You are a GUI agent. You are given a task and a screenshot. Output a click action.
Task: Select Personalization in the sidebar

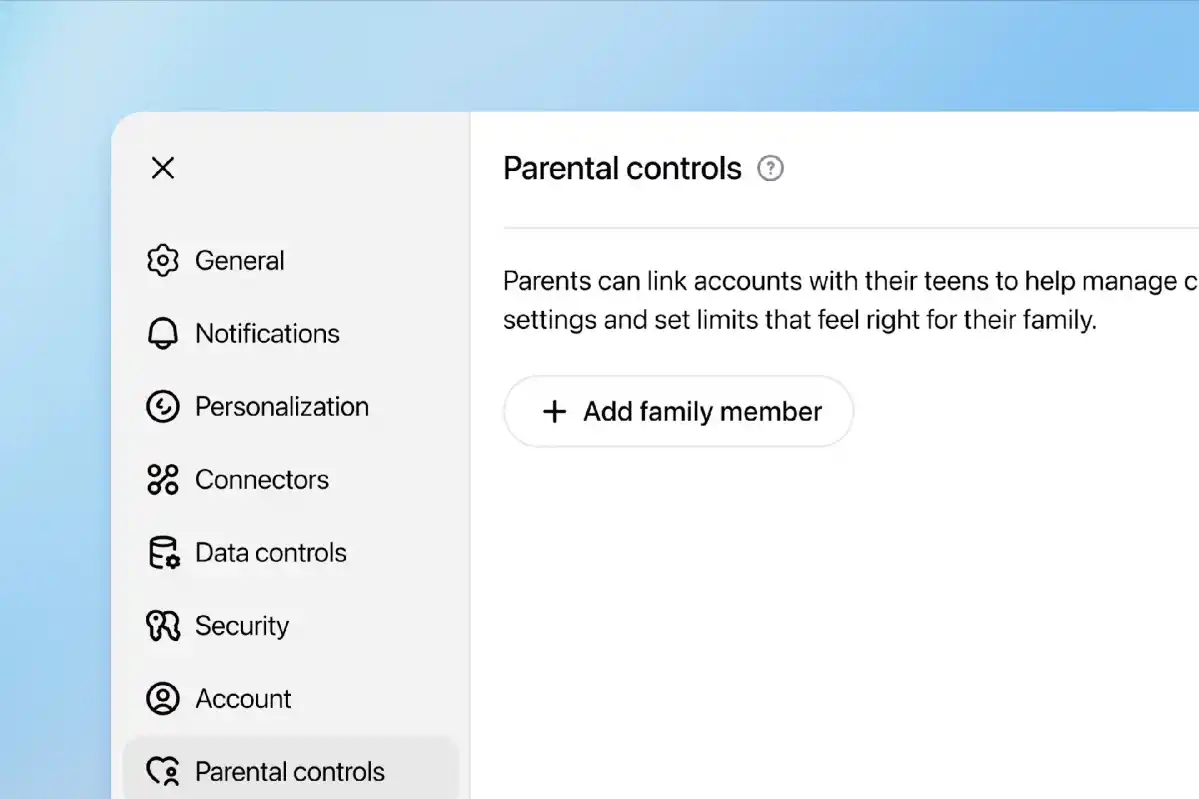pos(282,406)
